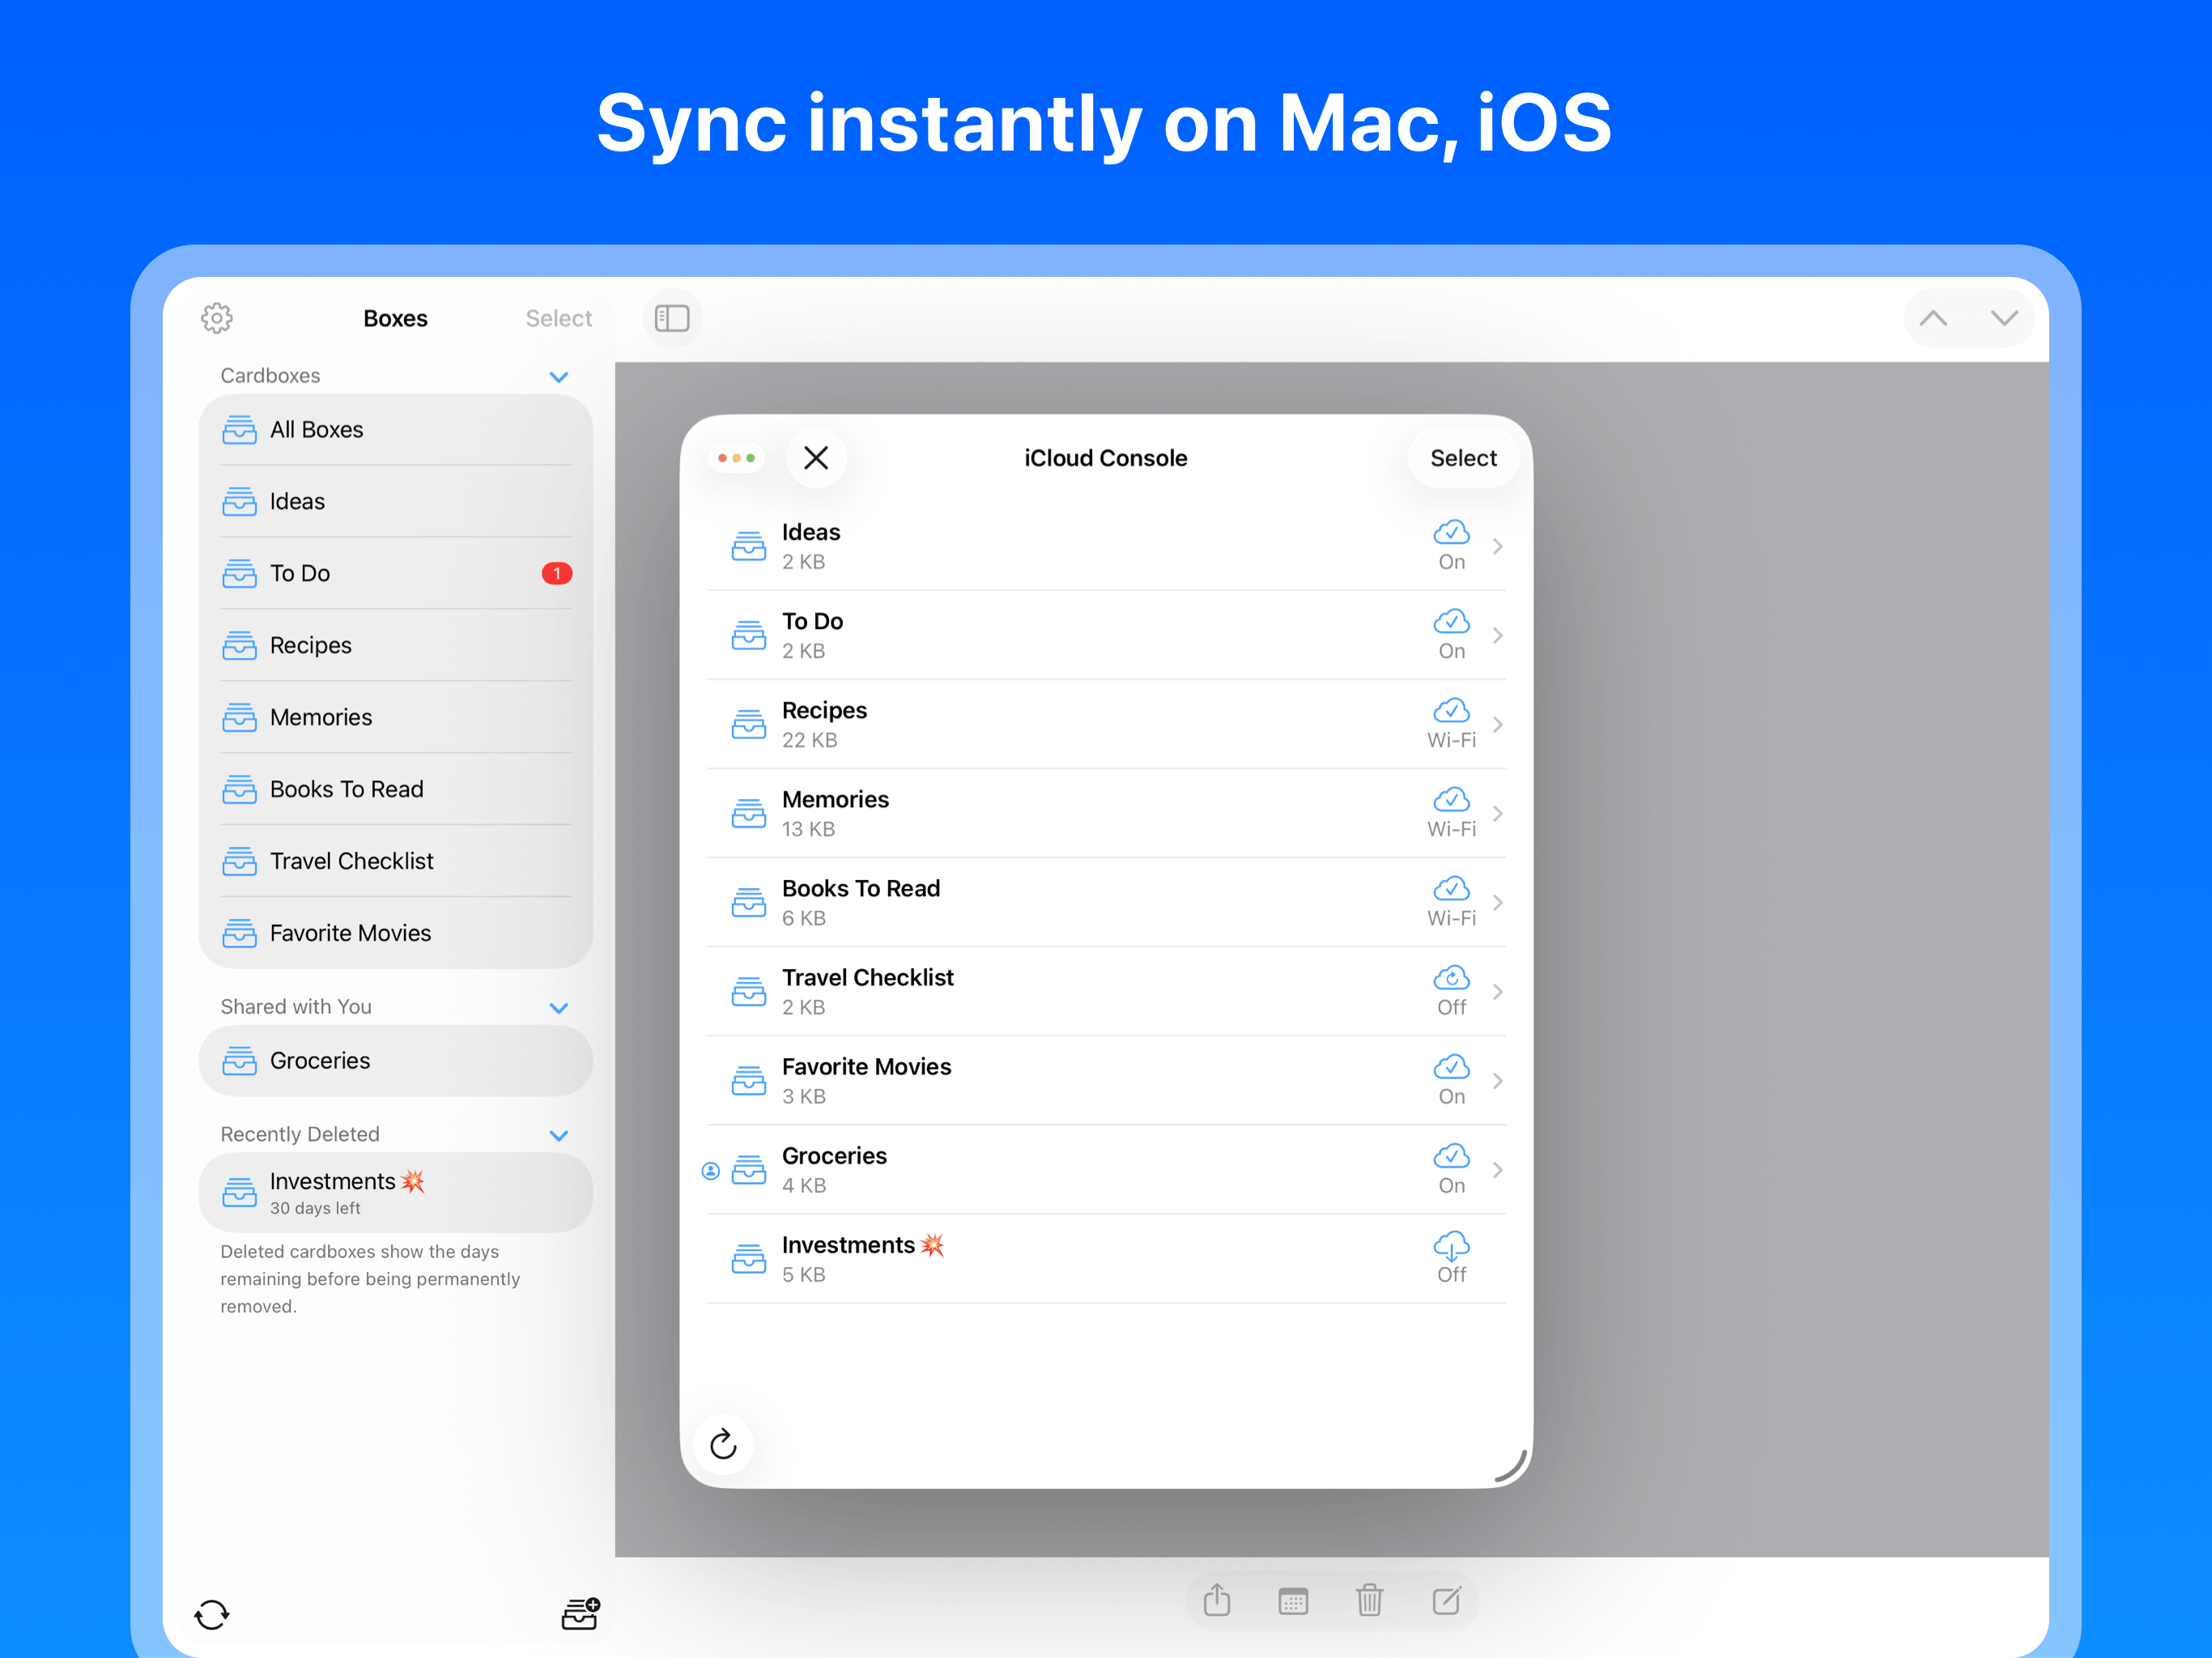This screenshot has width=2212, height=1658.
Task: Open the settings gear in the sidebar
Action: [217, 318]
